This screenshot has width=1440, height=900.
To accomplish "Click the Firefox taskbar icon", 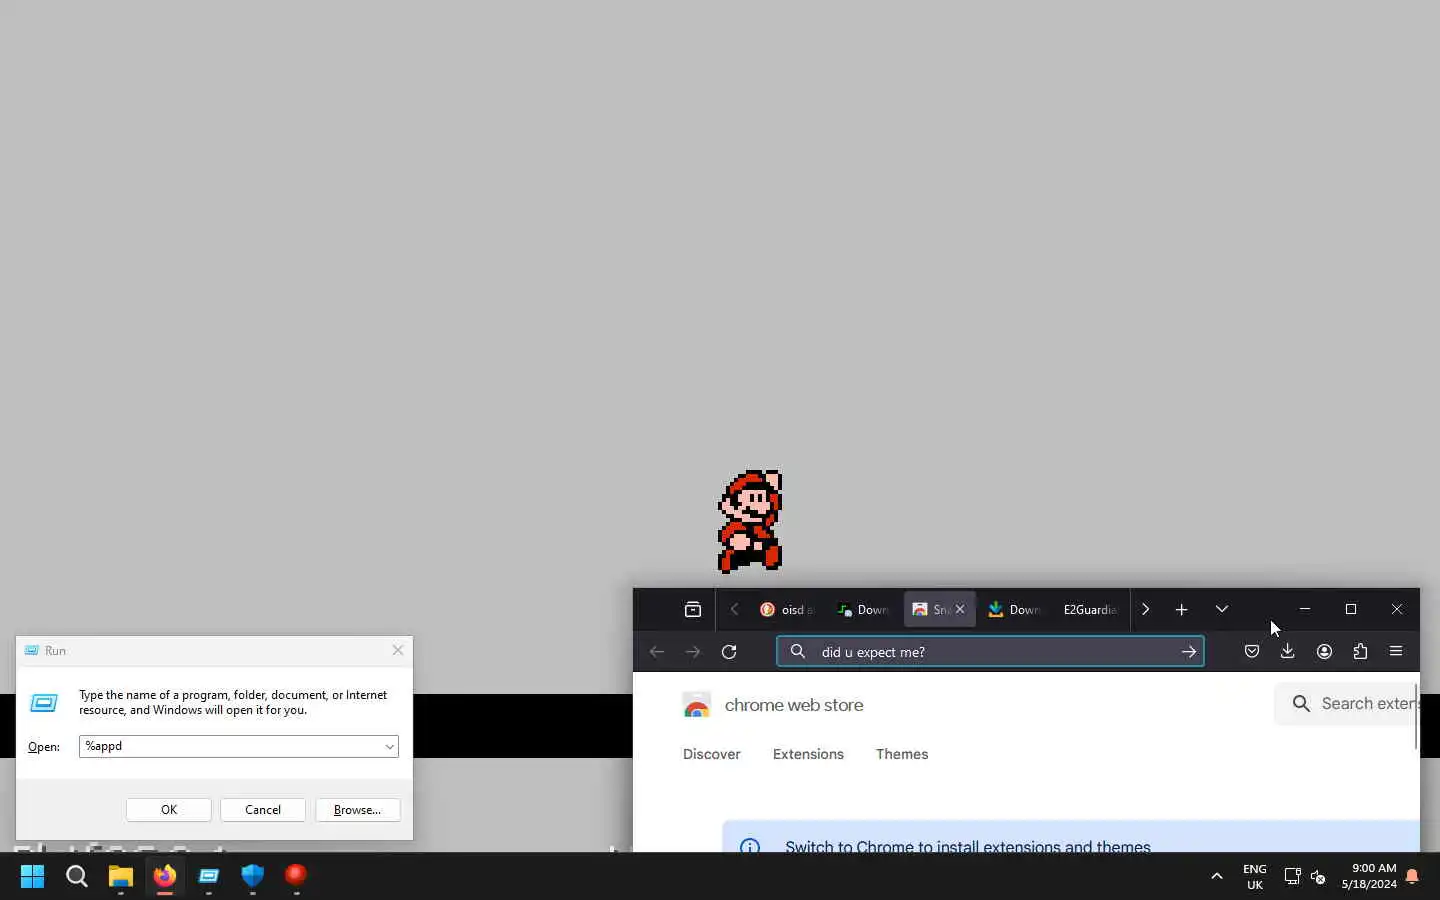I will (x=165, y=876).
